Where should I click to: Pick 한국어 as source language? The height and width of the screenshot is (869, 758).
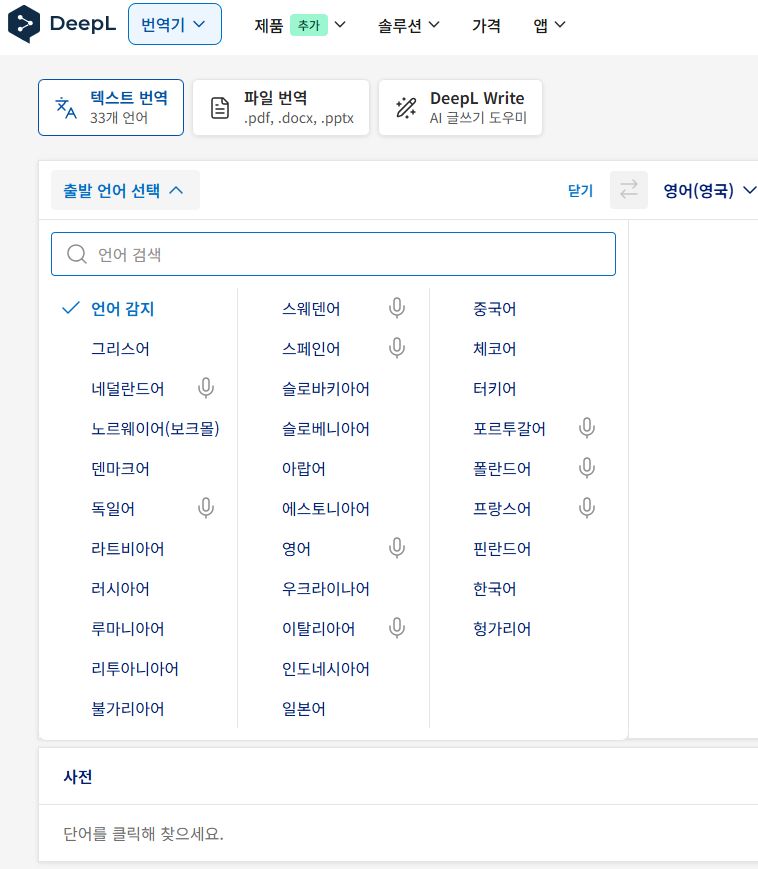(x=494, y=588)
